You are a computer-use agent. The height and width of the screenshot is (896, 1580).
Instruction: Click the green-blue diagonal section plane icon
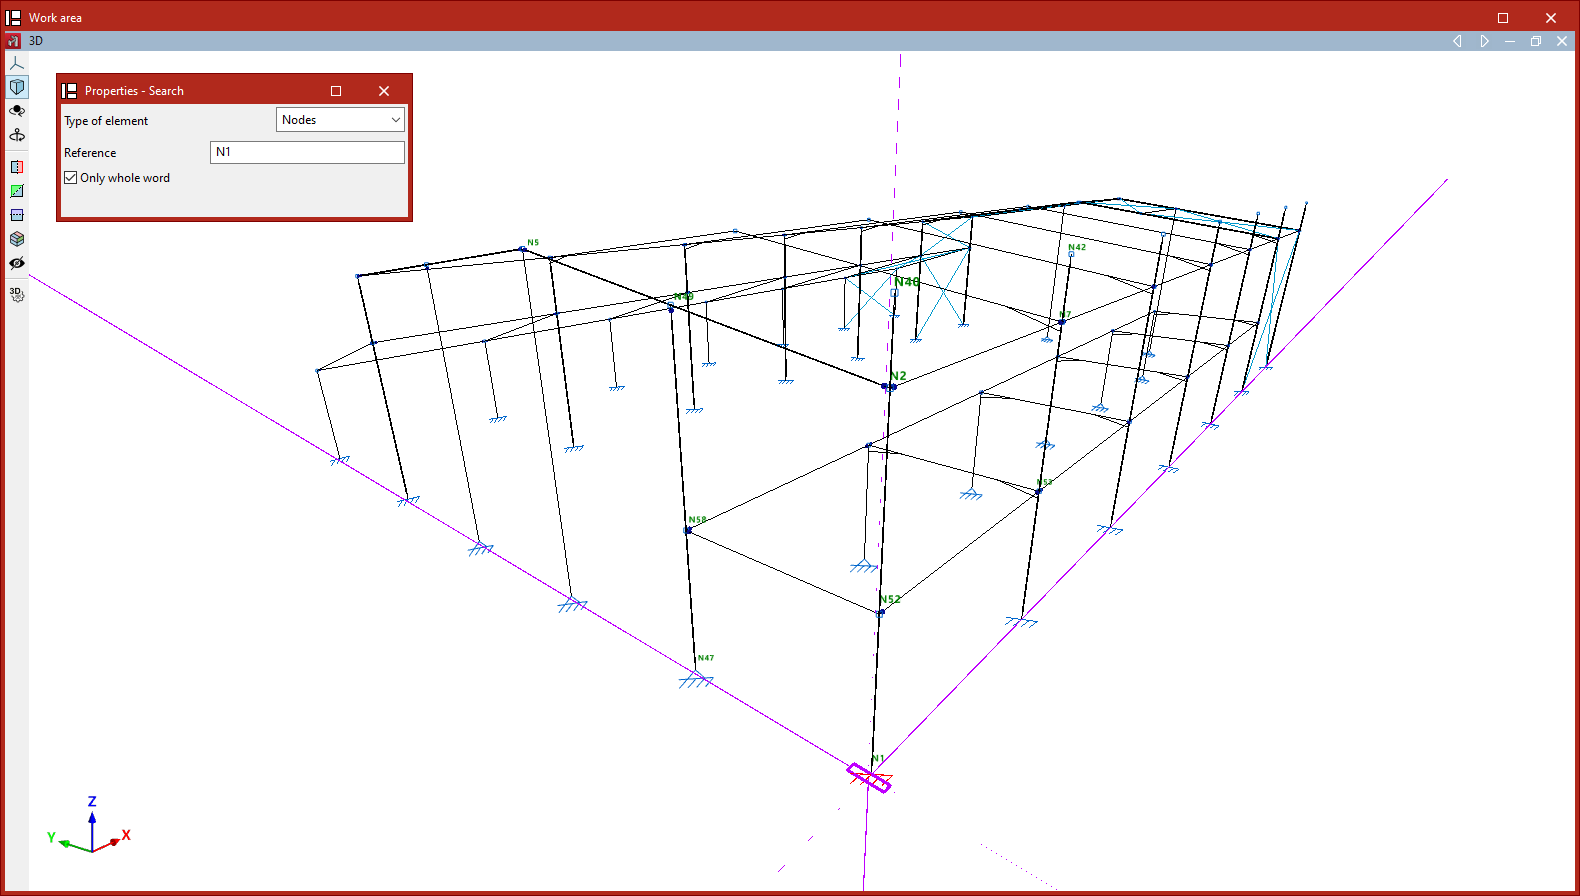(17, 191)
